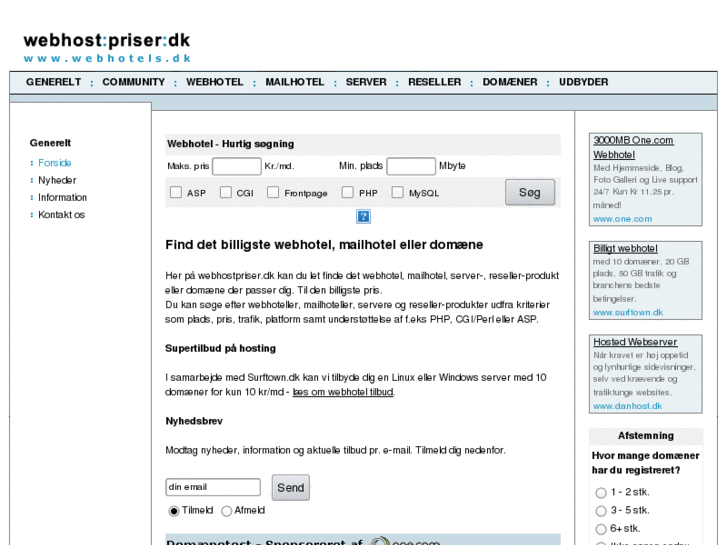Open the UDBYDER menu
This screenshot has width=727, height=545.
tap(583, 82)
